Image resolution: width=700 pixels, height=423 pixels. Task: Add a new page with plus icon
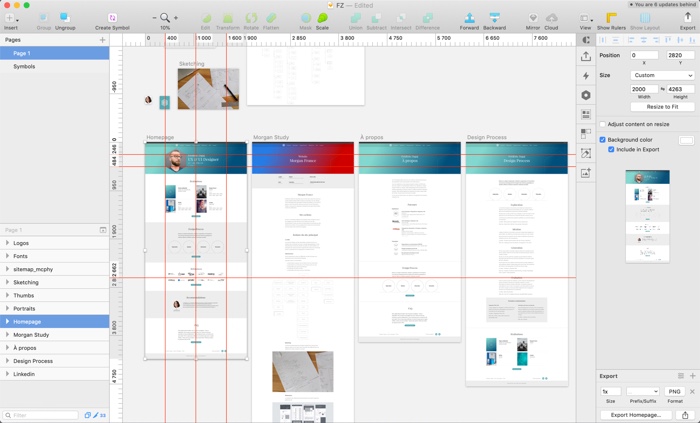pos(103,40)
